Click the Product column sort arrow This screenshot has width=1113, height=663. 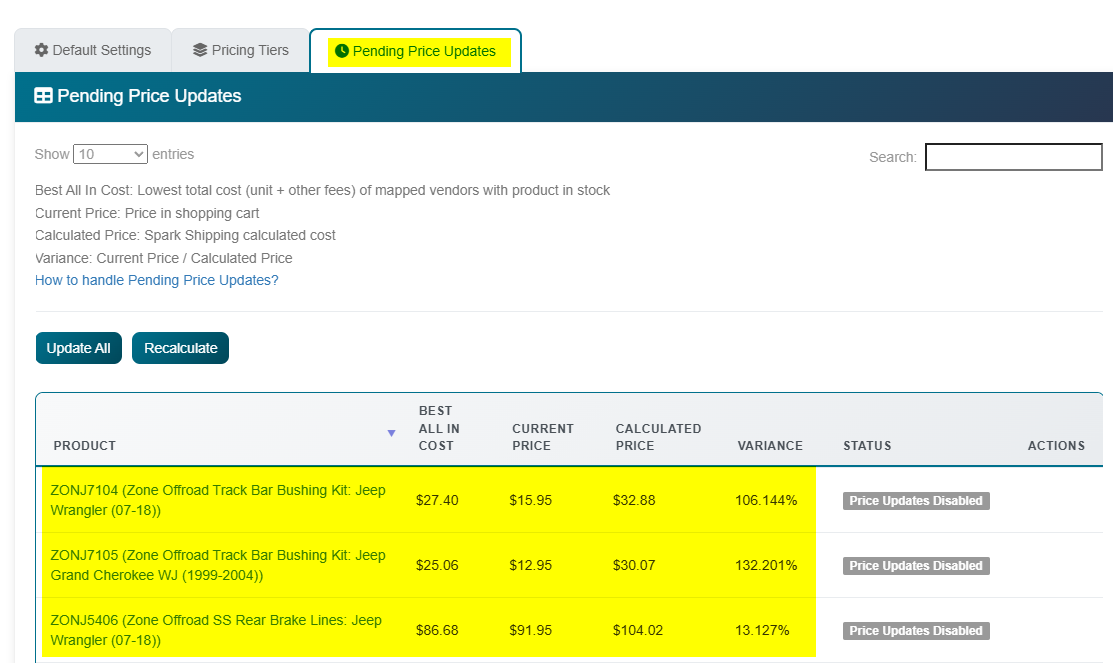(391, 433)
